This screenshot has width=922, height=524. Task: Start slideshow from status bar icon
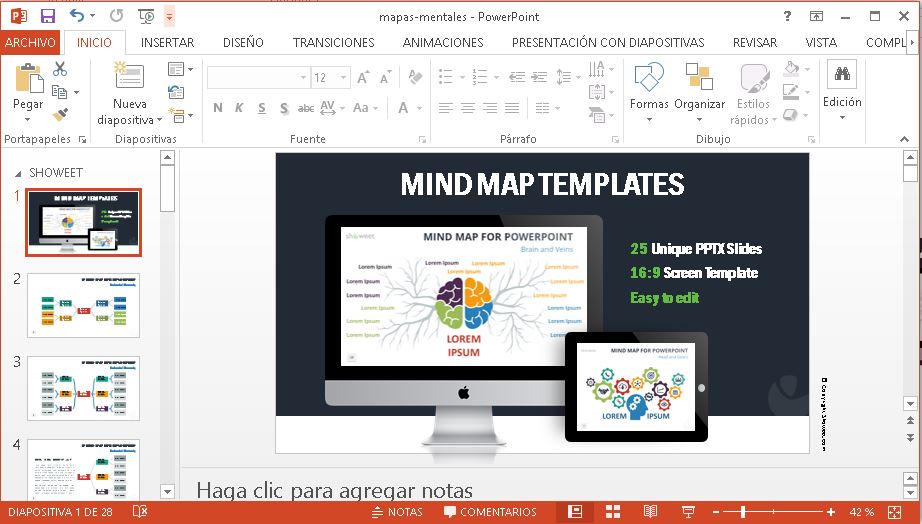[687, 512]
